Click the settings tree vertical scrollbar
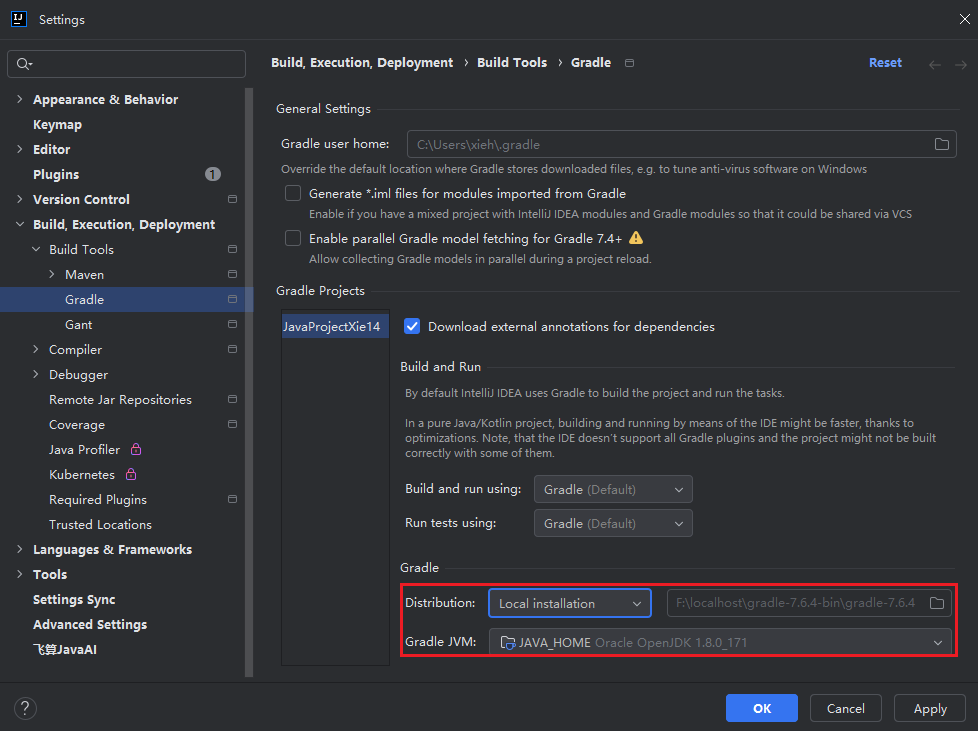978x731 pixels. tap(249, 382)
